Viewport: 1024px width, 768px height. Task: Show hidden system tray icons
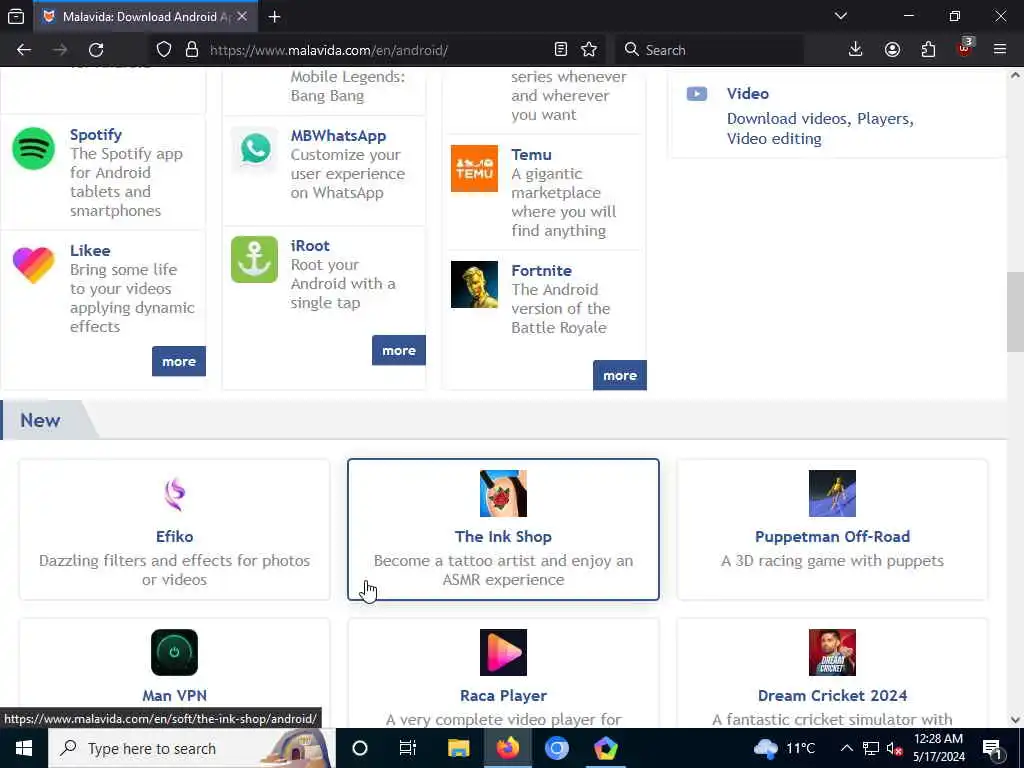(846, 748)
